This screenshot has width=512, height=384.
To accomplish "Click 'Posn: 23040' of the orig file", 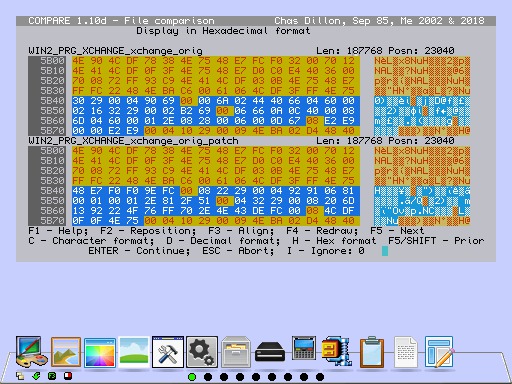I will click(x=421, y=51).
